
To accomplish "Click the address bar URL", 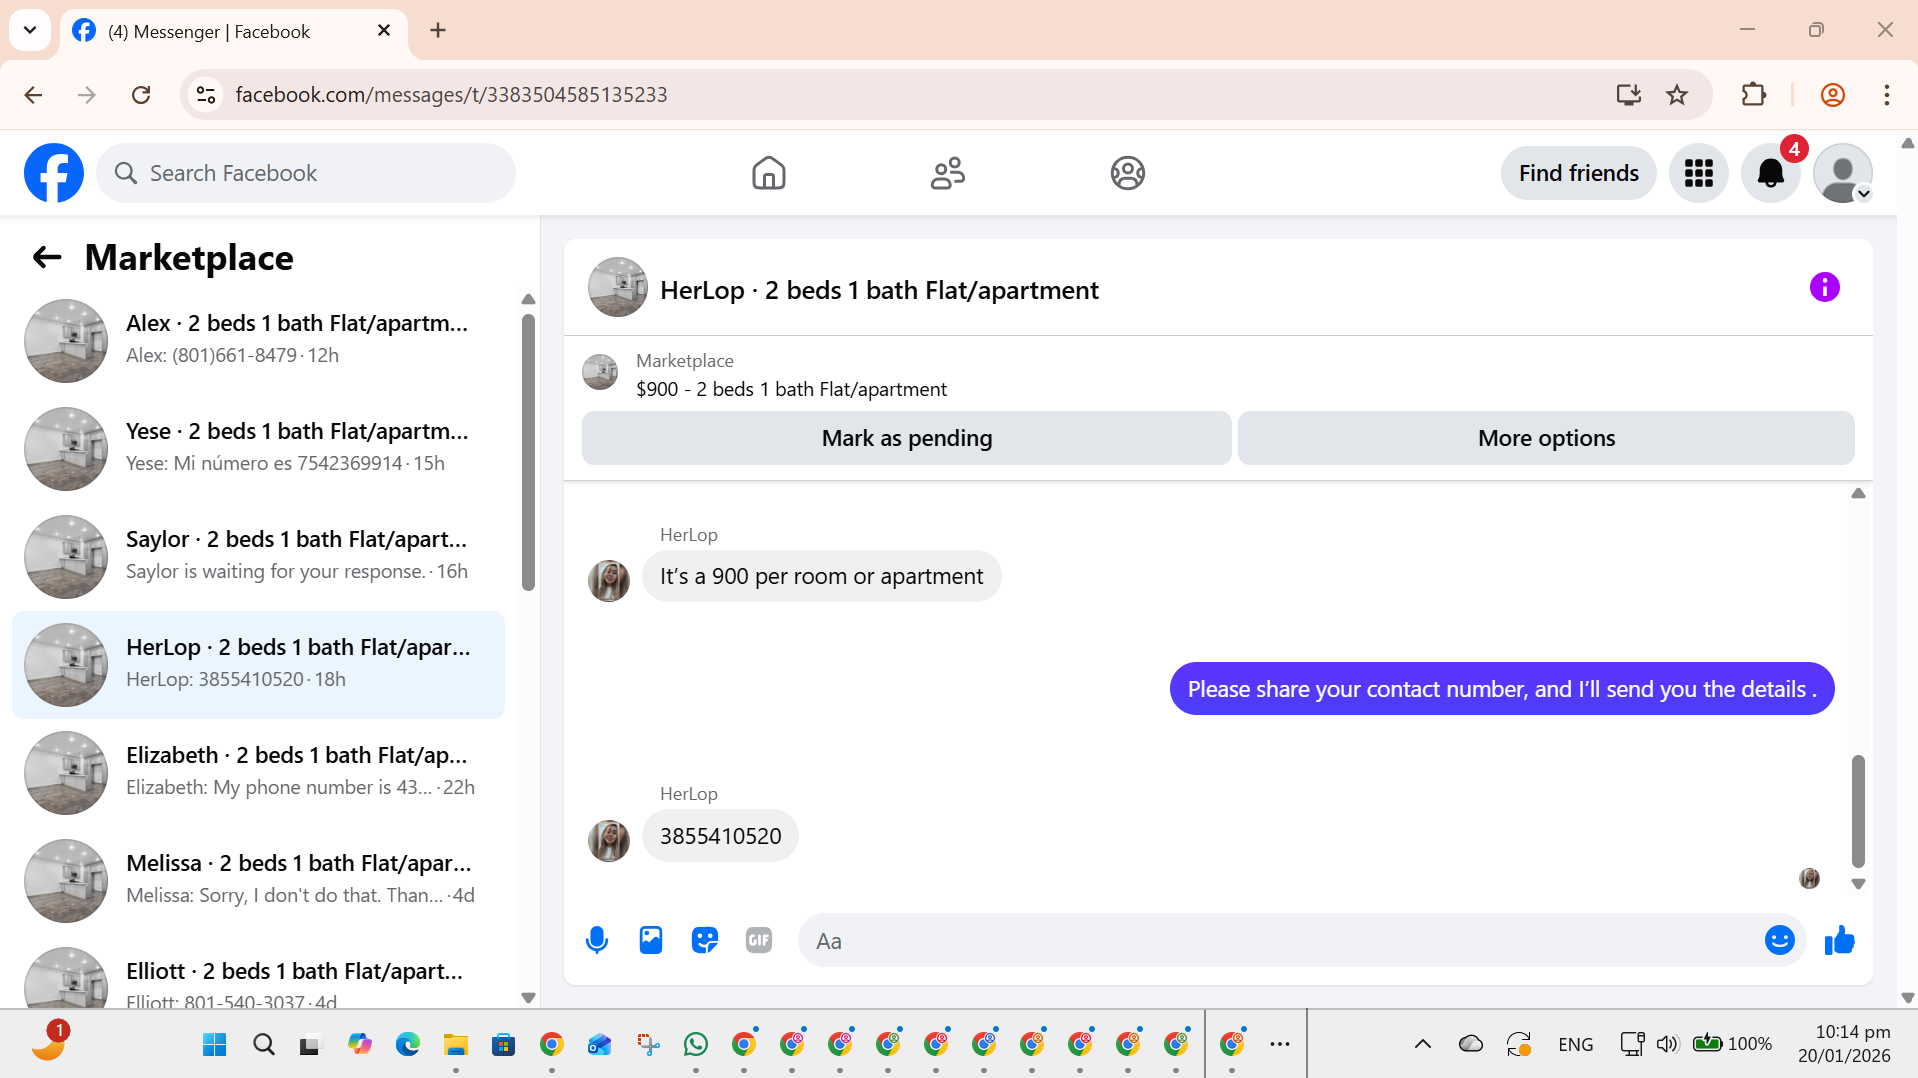I will click(451, 95).
